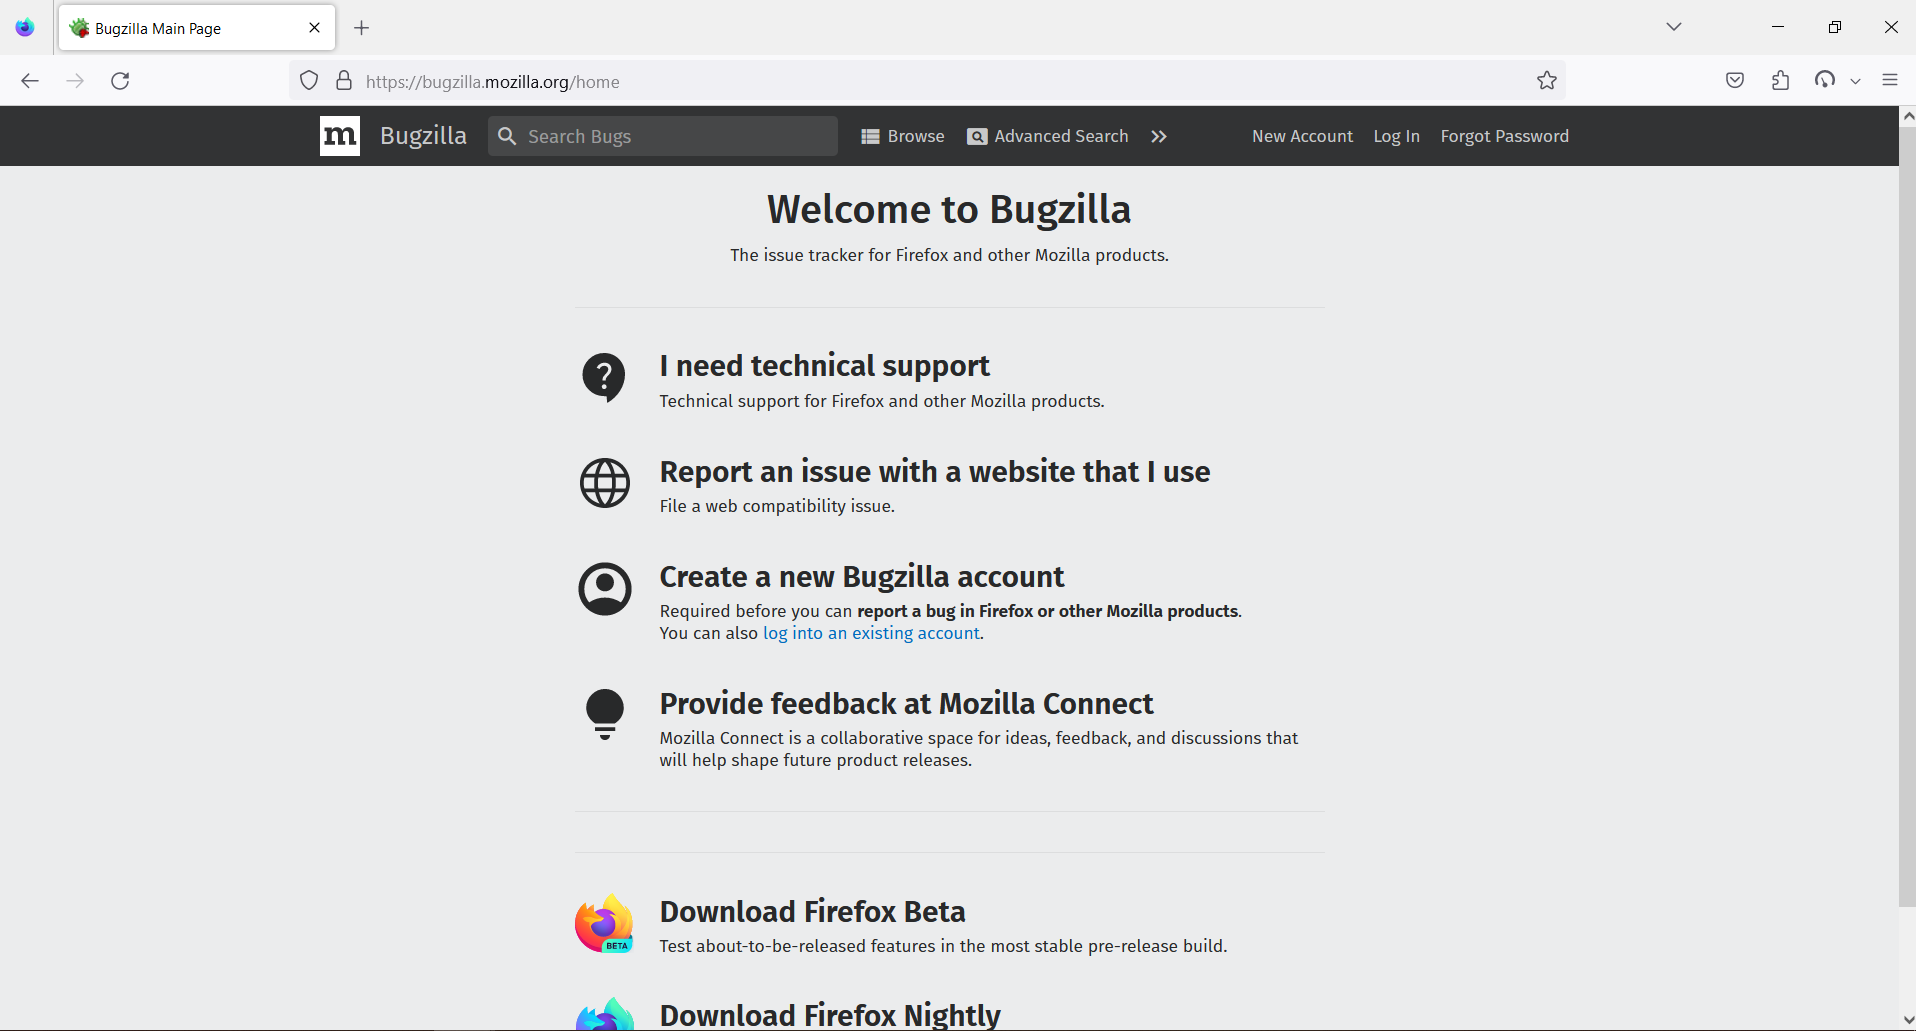Click the technical support question mark icon
The height and width of the screenshot is (1031, 1916).
pos(604,378)
